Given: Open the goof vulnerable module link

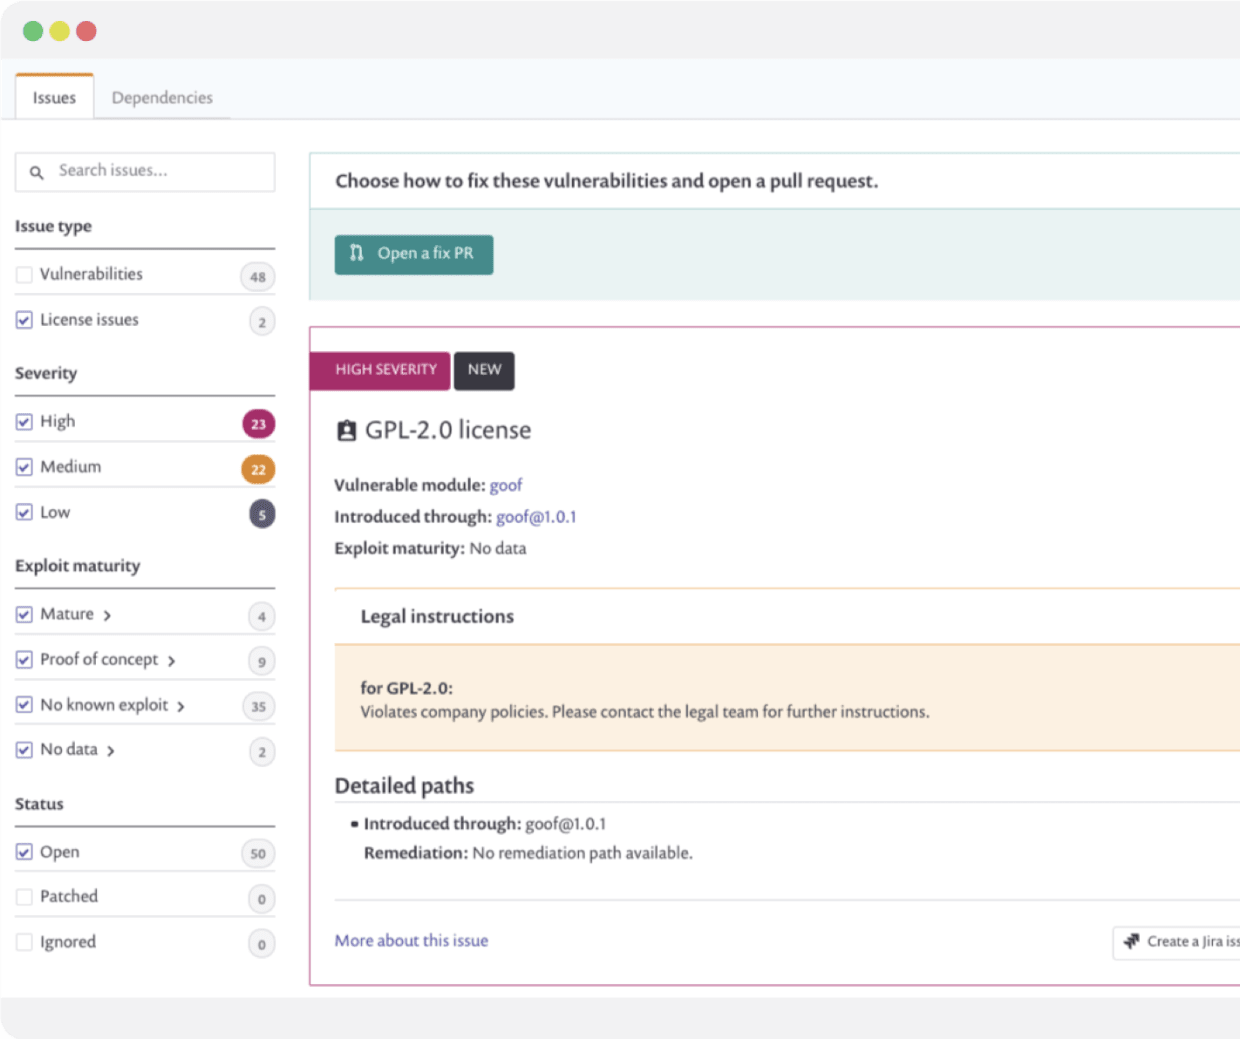Looking at the screenshot, I should pyautogui.click(x=506, y=485).
